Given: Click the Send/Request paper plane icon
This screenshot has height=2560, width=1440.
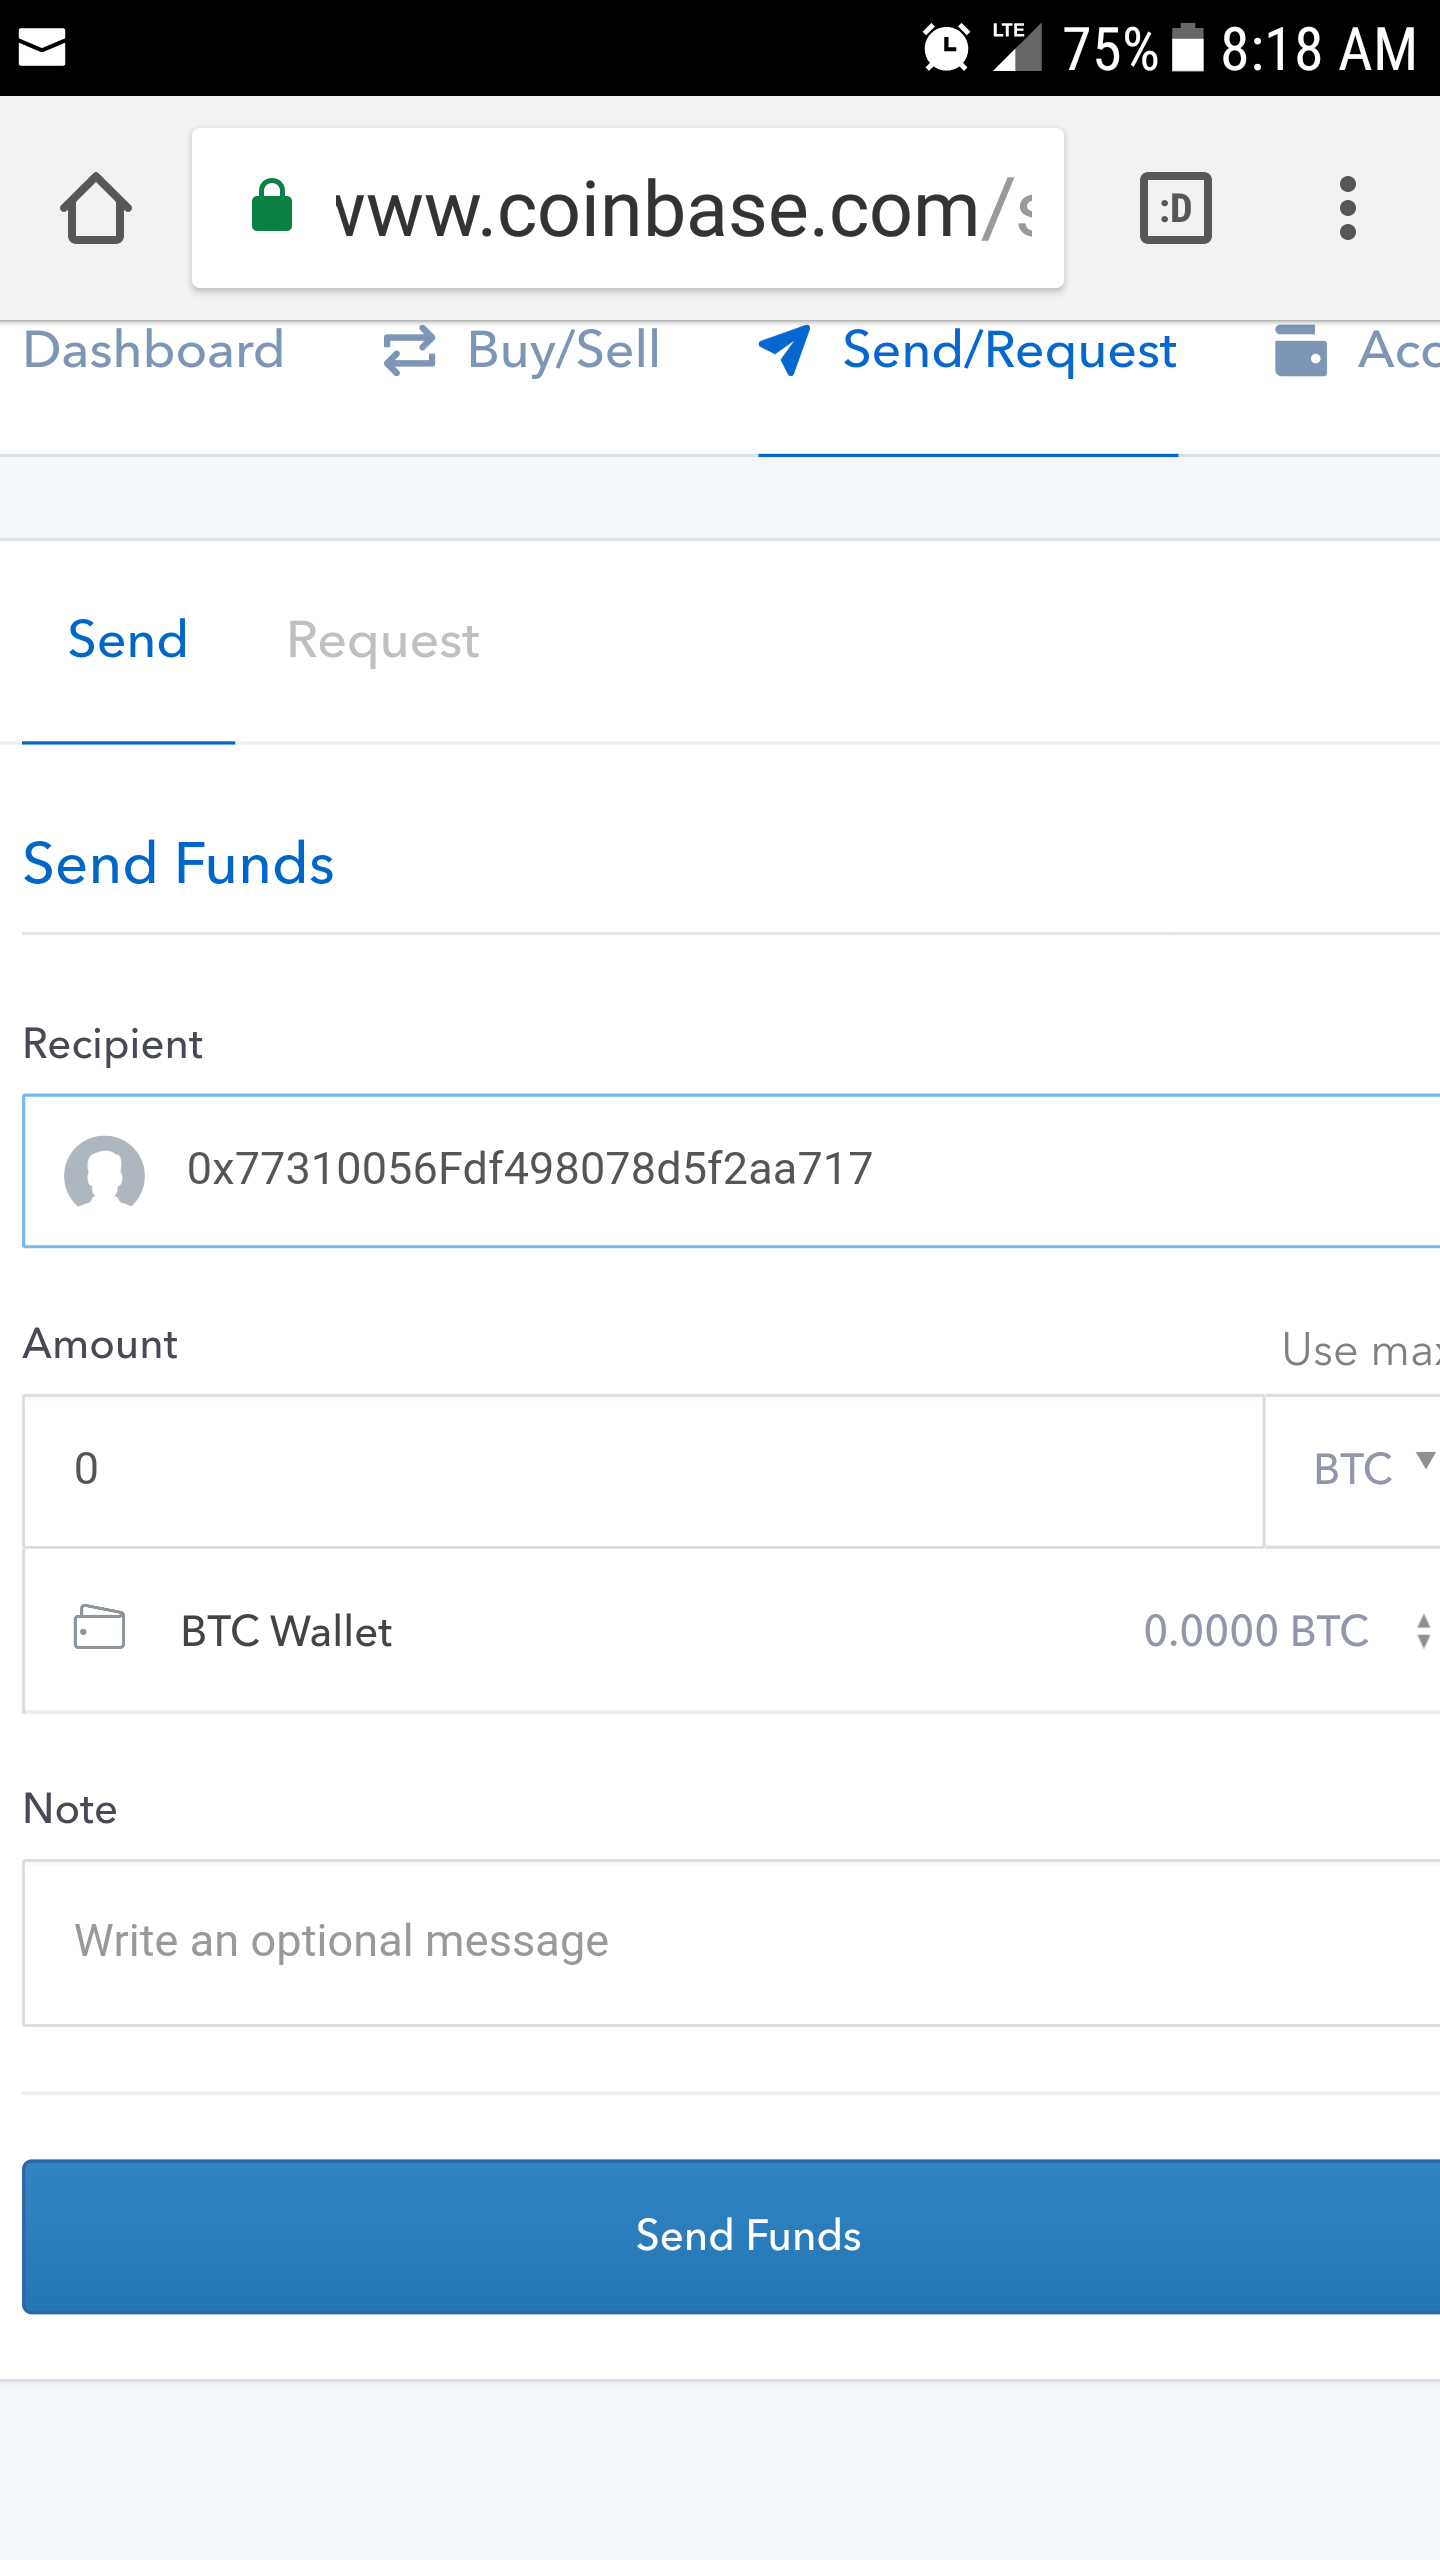Looking at the screenshot, I should [x=785, y=351].
